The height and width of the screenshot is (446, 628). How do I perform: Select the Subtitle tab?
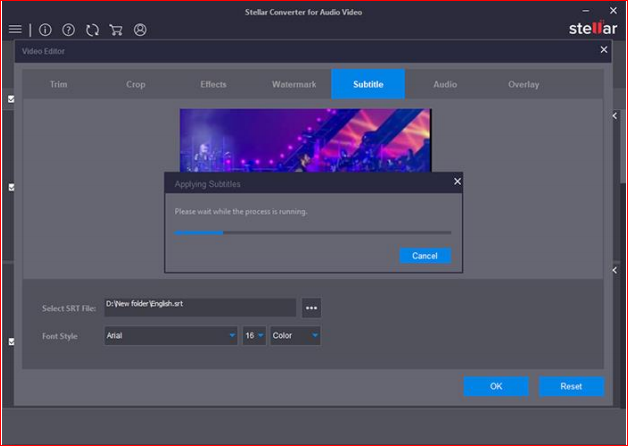(x=368, y=84)
